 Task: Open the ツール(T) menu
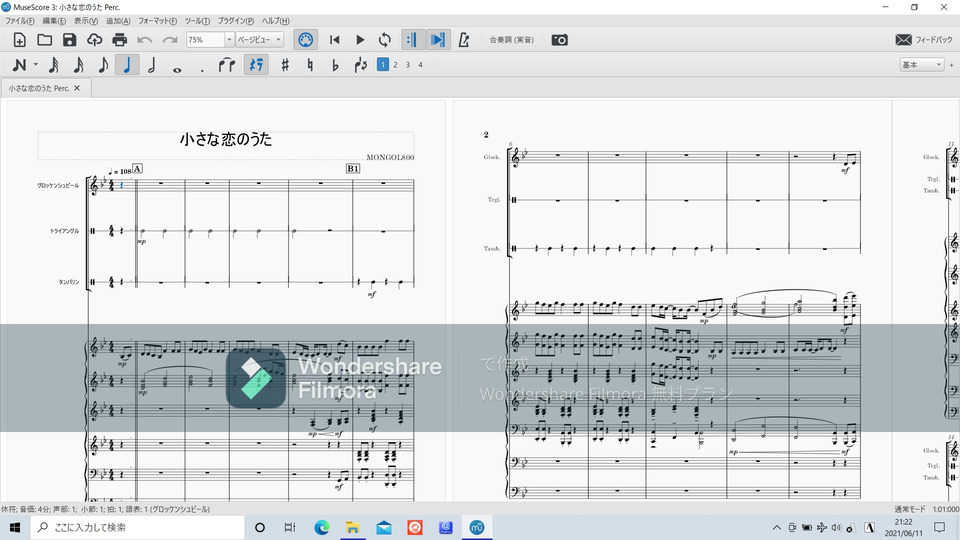[197, 21]
